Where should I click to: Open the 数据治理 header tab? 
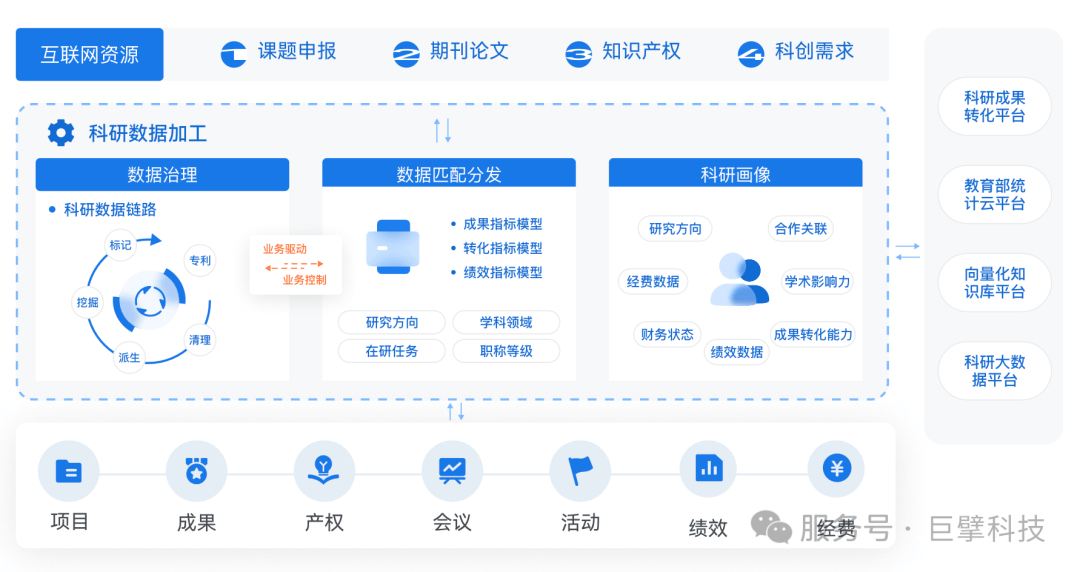coord(163,174)
